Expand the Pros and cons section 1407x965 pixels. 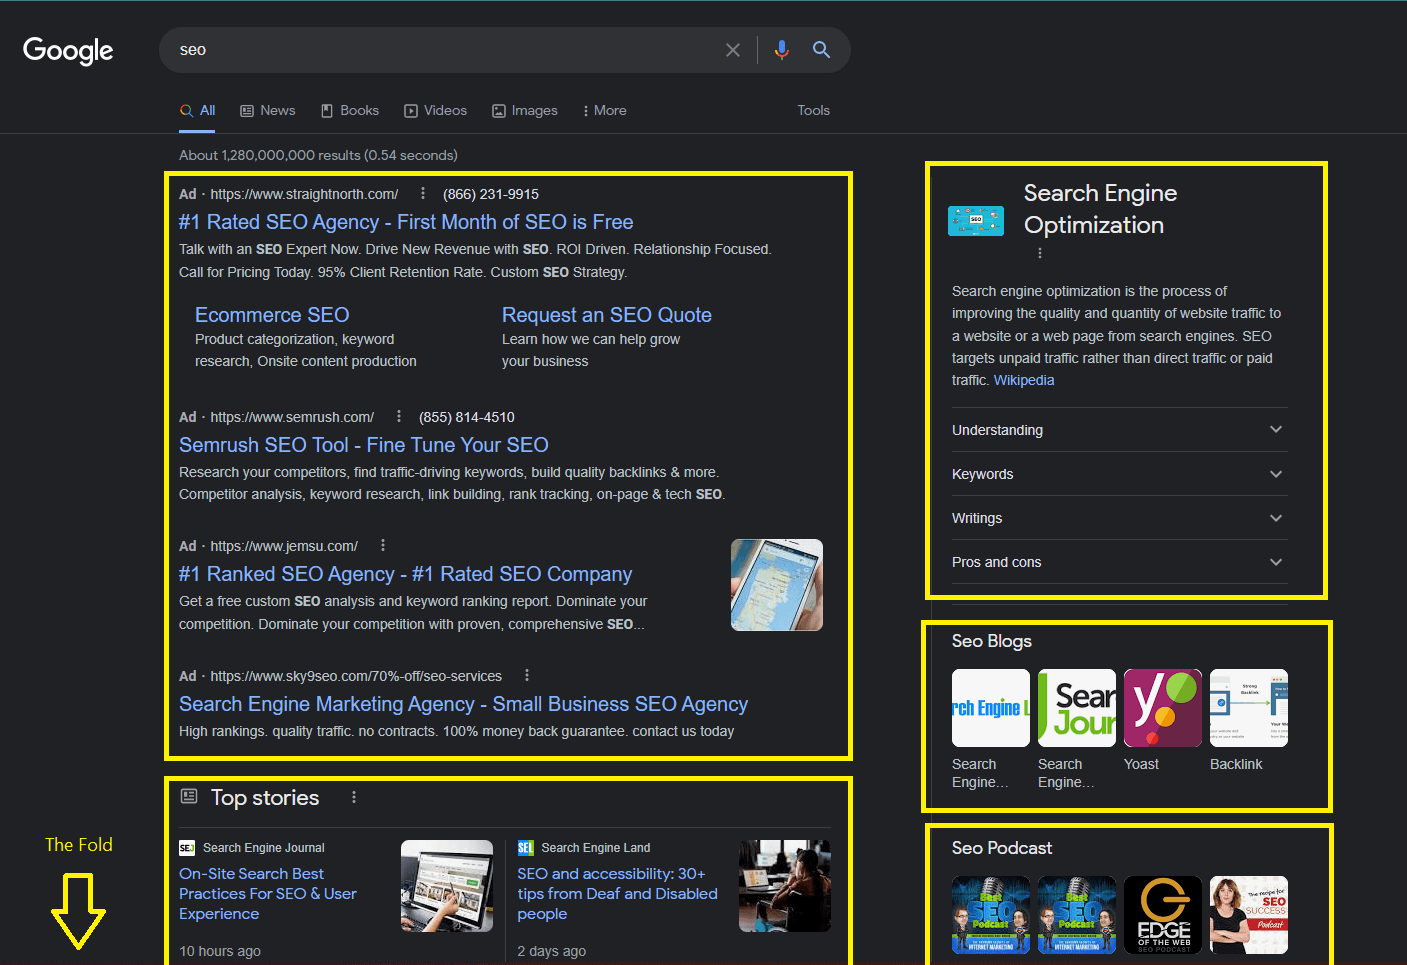pos(1119,562)
